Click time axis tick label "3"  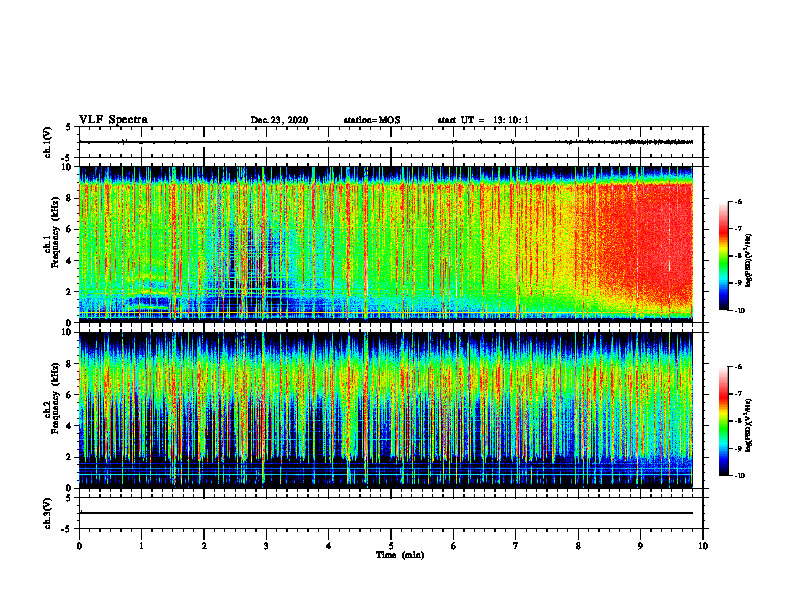coord(266,546)
